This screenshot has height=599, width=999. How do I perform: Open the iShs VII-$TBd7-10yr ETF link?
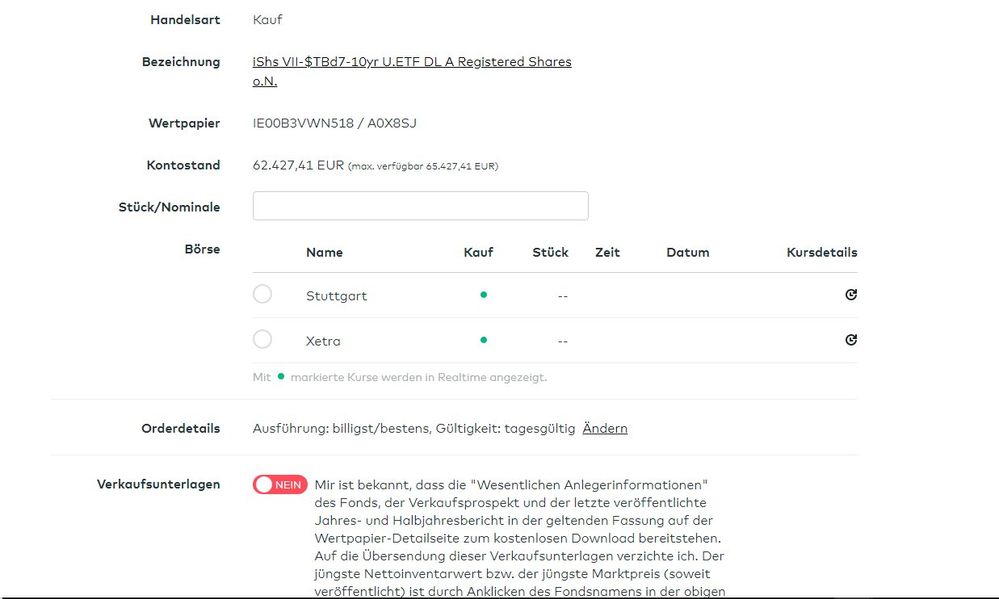click(411, 62)
